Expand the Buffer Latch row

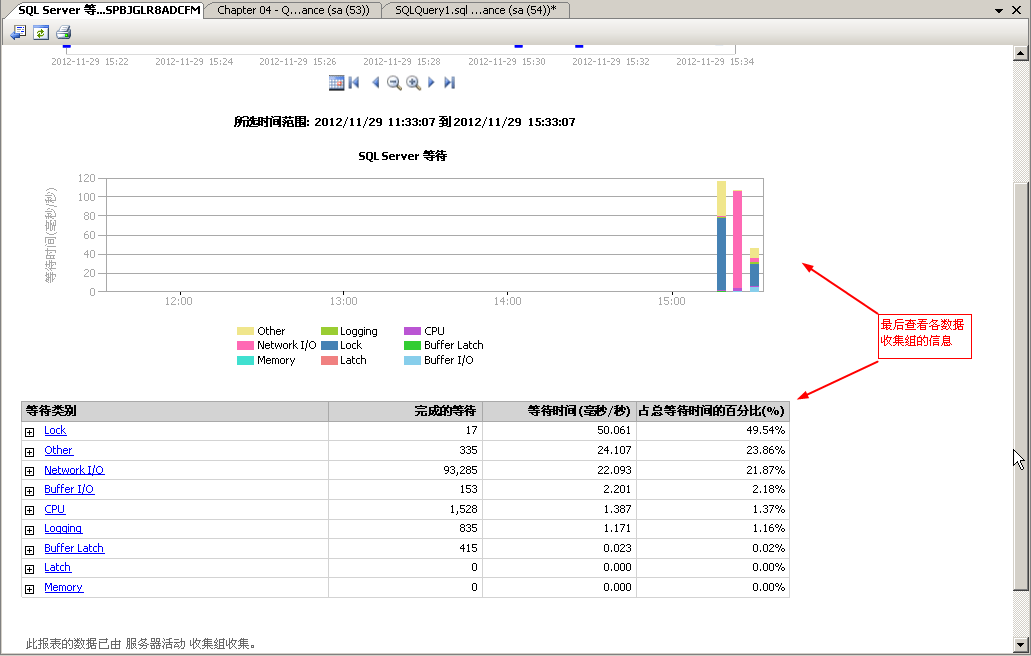(30, 550)
